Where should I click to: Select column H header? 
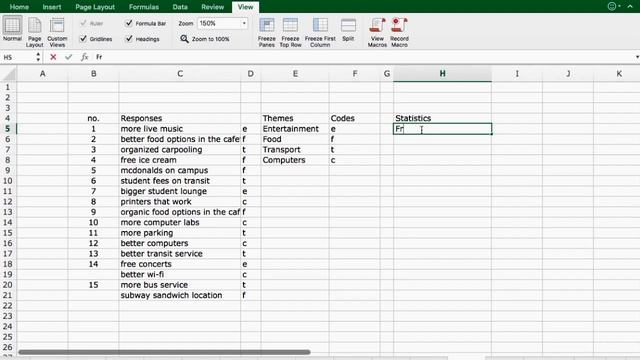(x=442, y=74)
